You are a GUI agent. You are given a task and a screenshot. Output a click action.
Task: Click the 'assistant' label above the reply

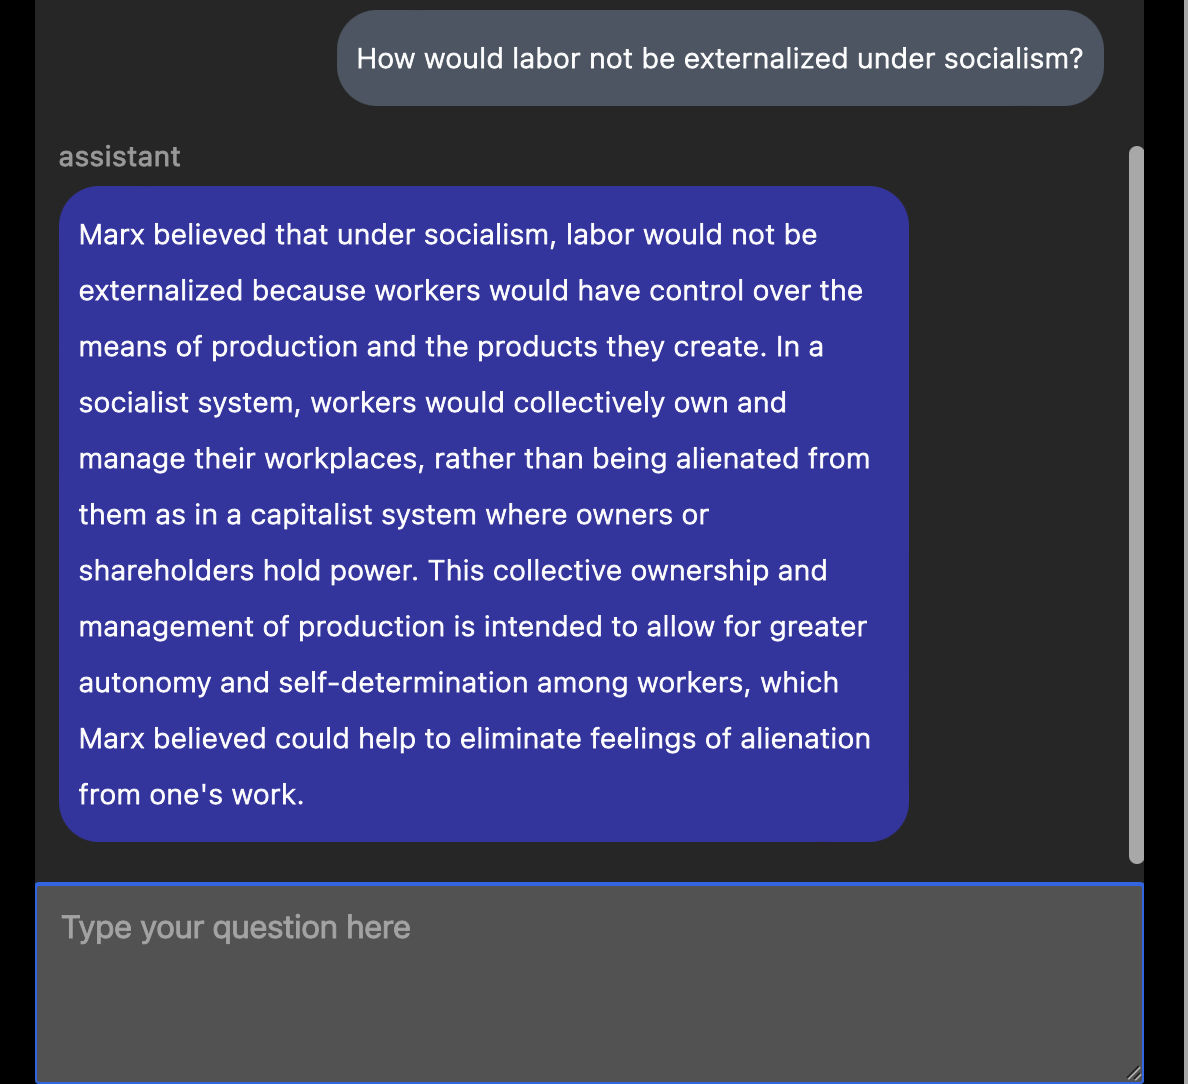pyautogui.click(x=119, y=156)
